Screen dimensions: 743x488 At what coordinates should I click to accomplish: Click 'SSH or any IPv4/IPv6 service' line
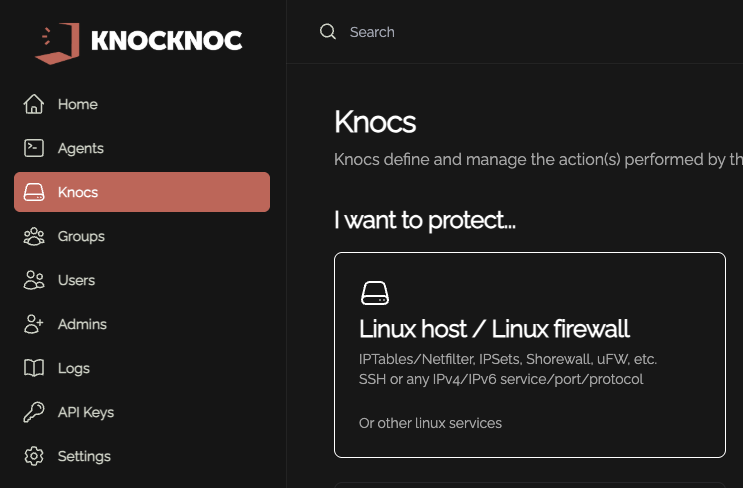tap(501, 380)
